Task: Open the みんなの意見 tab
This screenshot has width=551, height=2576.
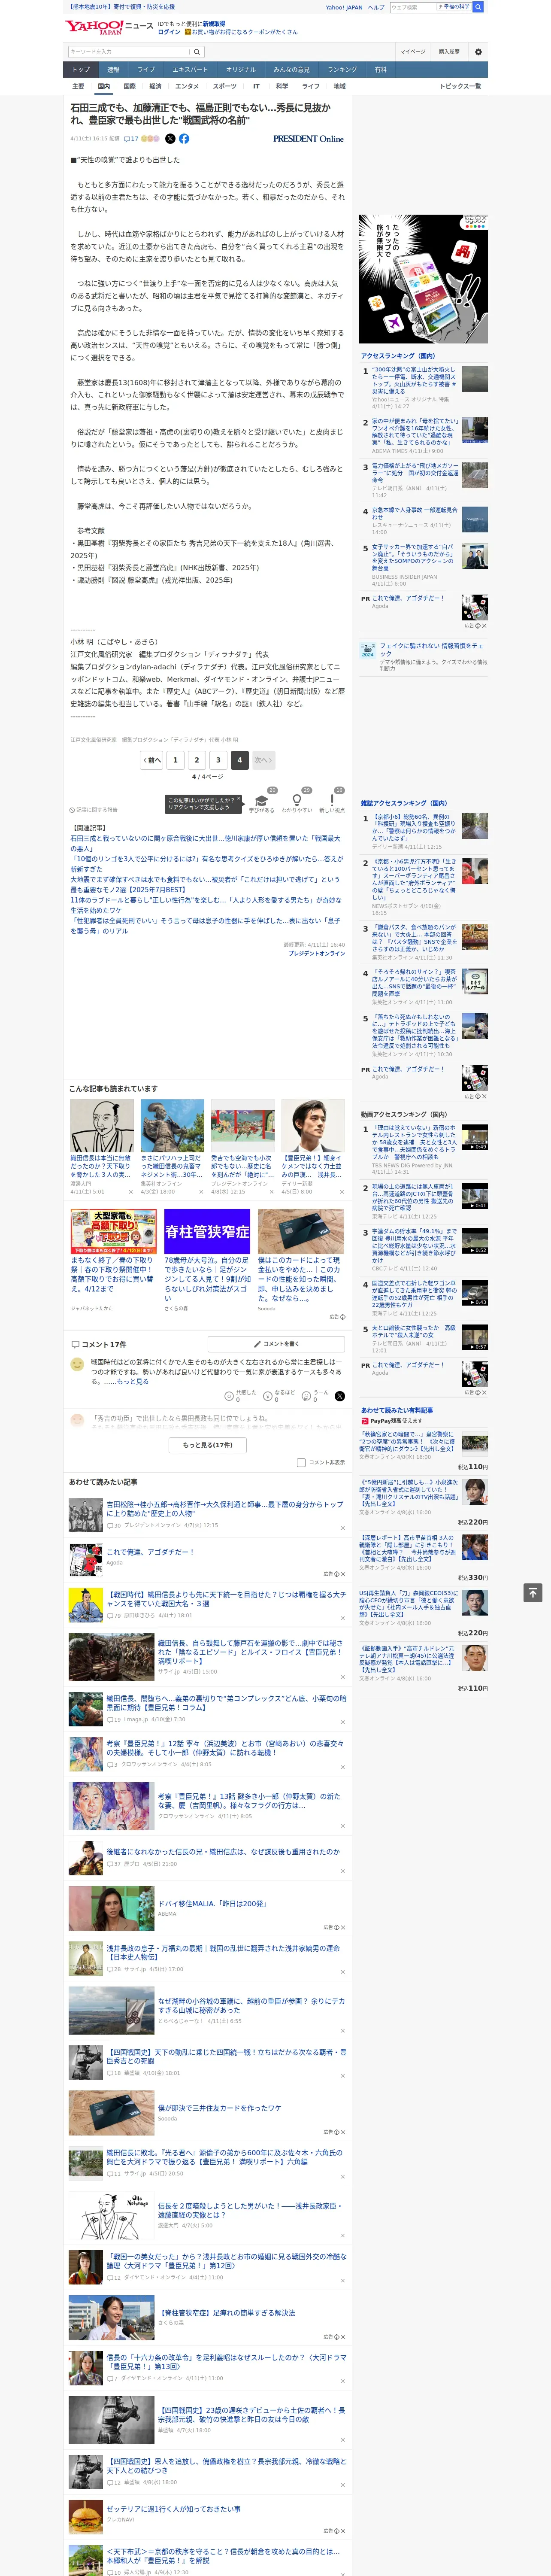Action: coord(292,69)
